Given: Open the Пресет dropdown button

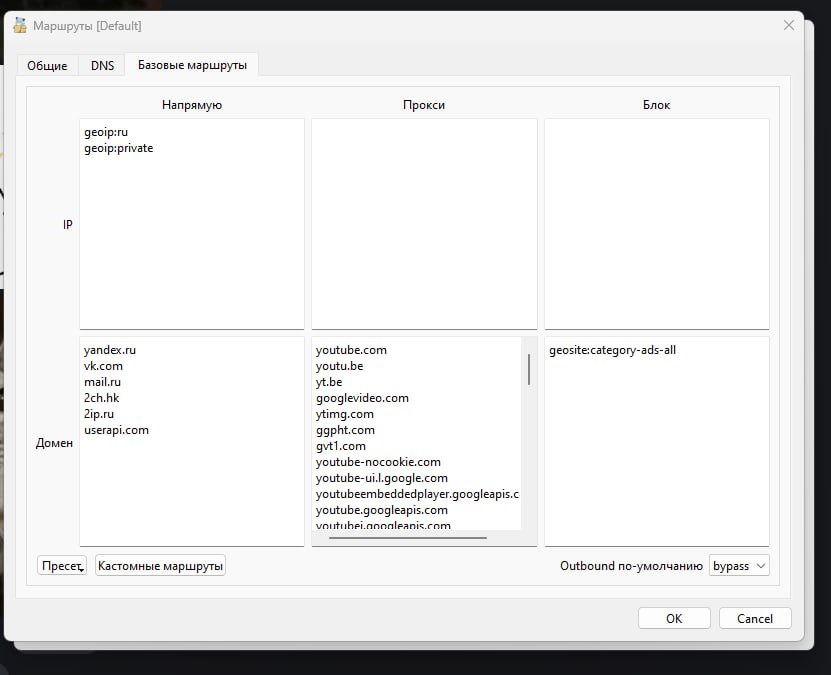Looking at the screenshot, I should pyautogui.click(x=62, y=565).
